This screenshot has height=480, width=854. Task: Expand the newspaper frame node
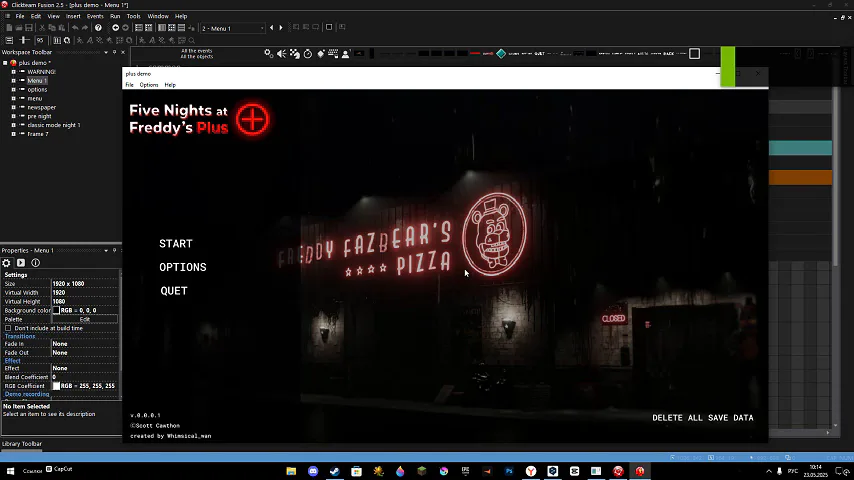pyautogui.click(x=14, y=107)
